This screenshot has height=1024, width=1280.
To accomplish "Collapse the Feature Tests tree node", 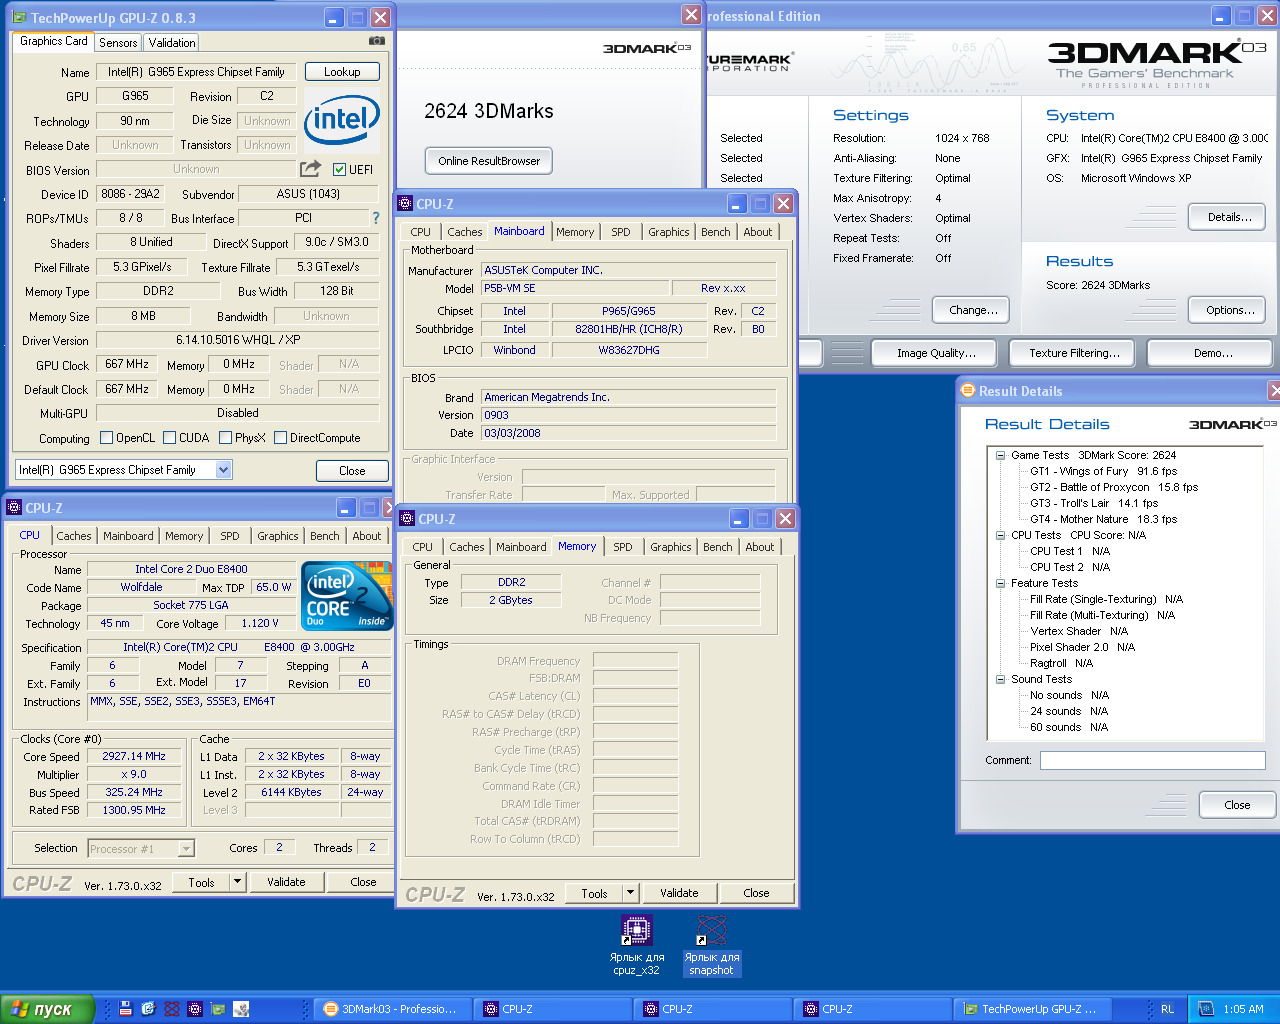I will (1000, 583).
